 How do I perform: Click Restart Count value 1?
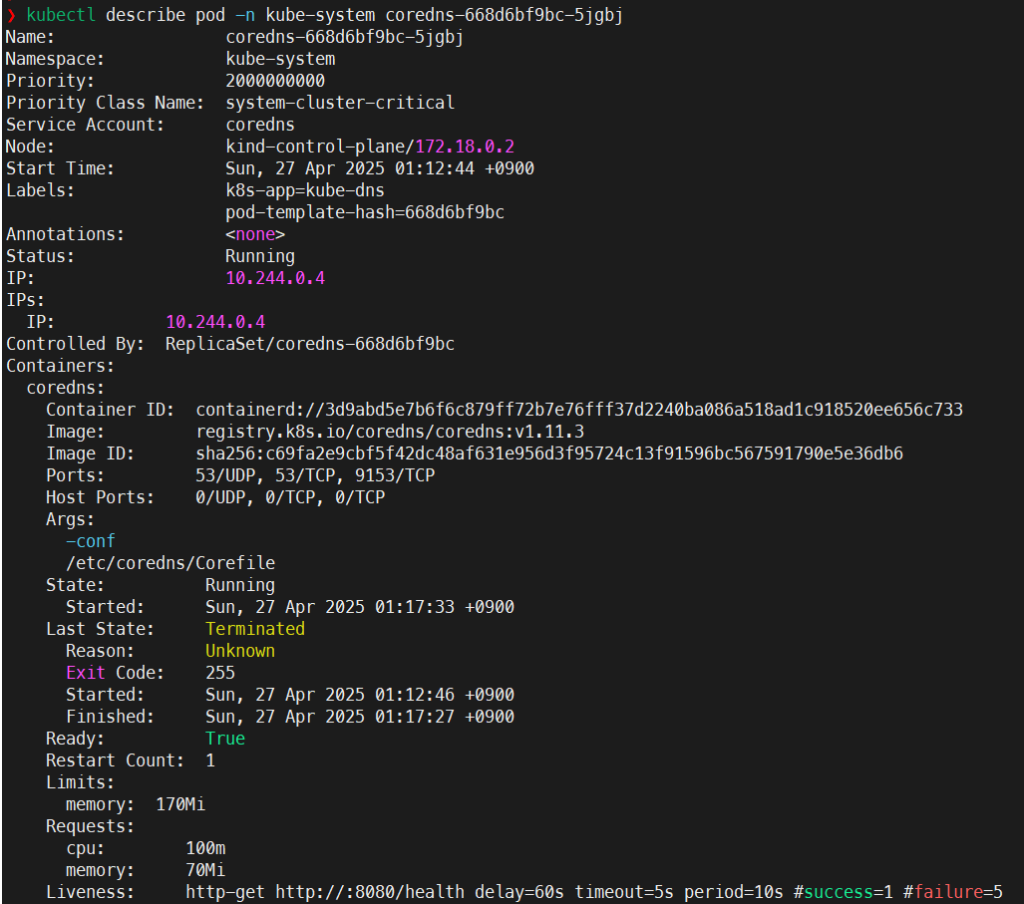pyautogui.click(x=210, y=761)
